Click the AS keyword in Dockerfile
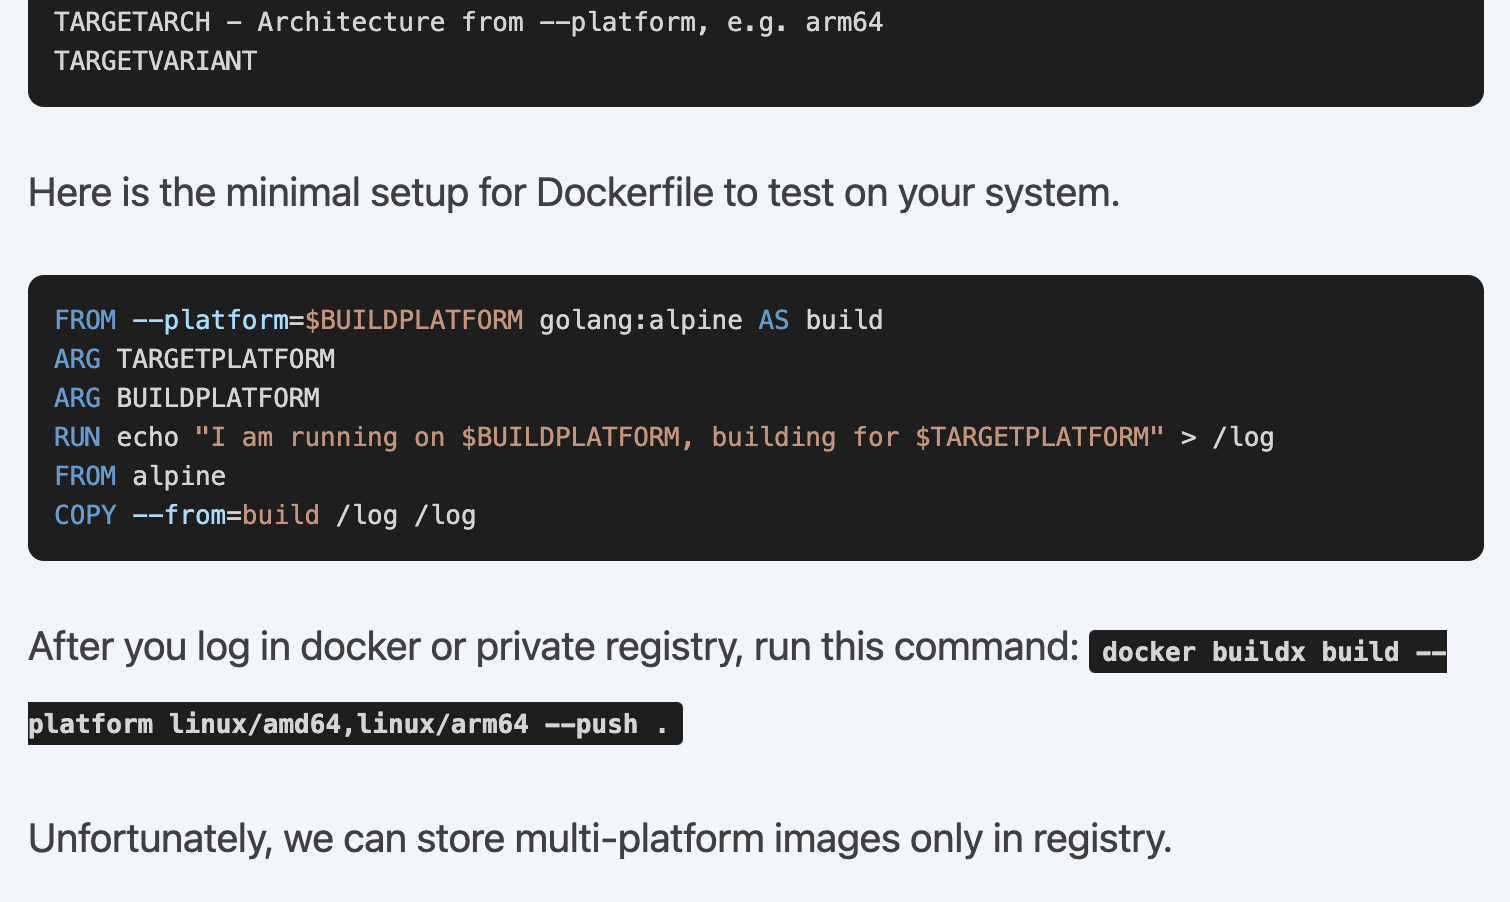Image resolution: width=1510 pixels, height=902 pixels. tap(773, 320)
